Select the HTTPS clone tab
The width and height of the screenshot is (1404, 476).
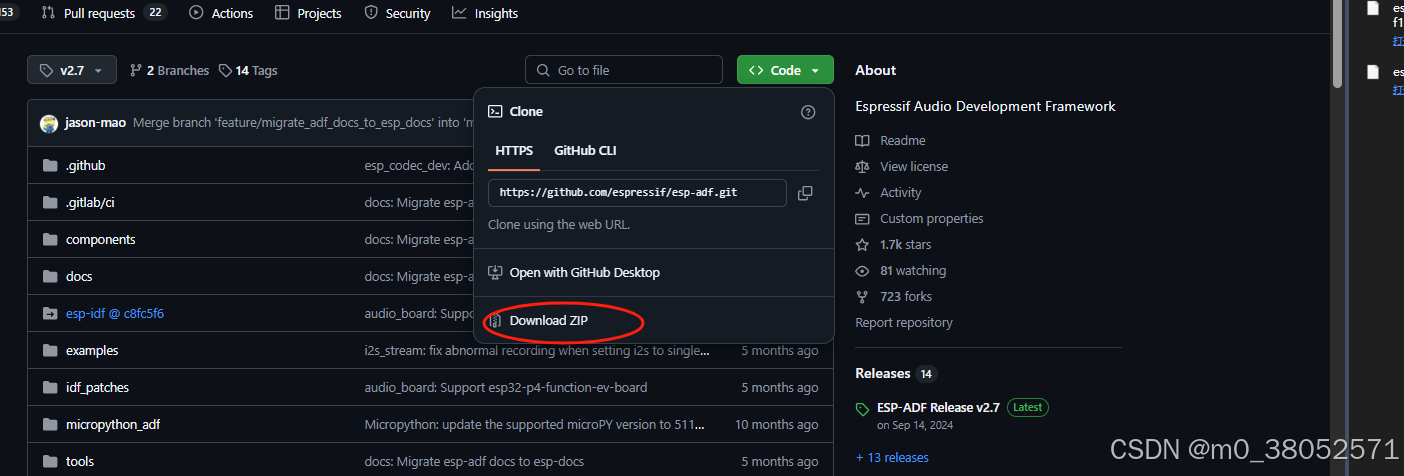click(x=514, y=151)
